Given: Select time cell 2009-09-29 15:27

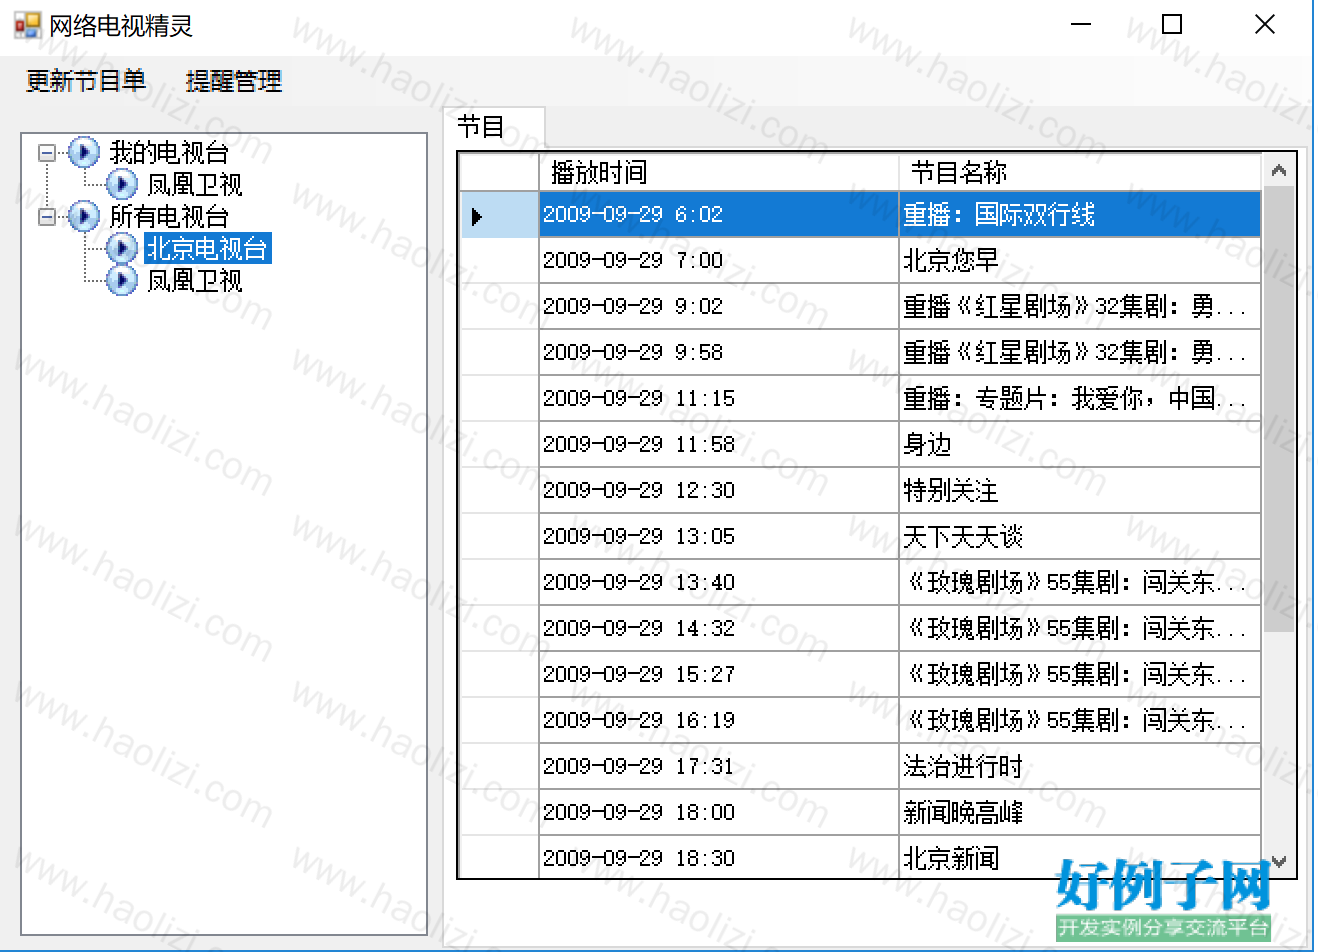Looking at the screenshot, I should [x=719, y=674].
